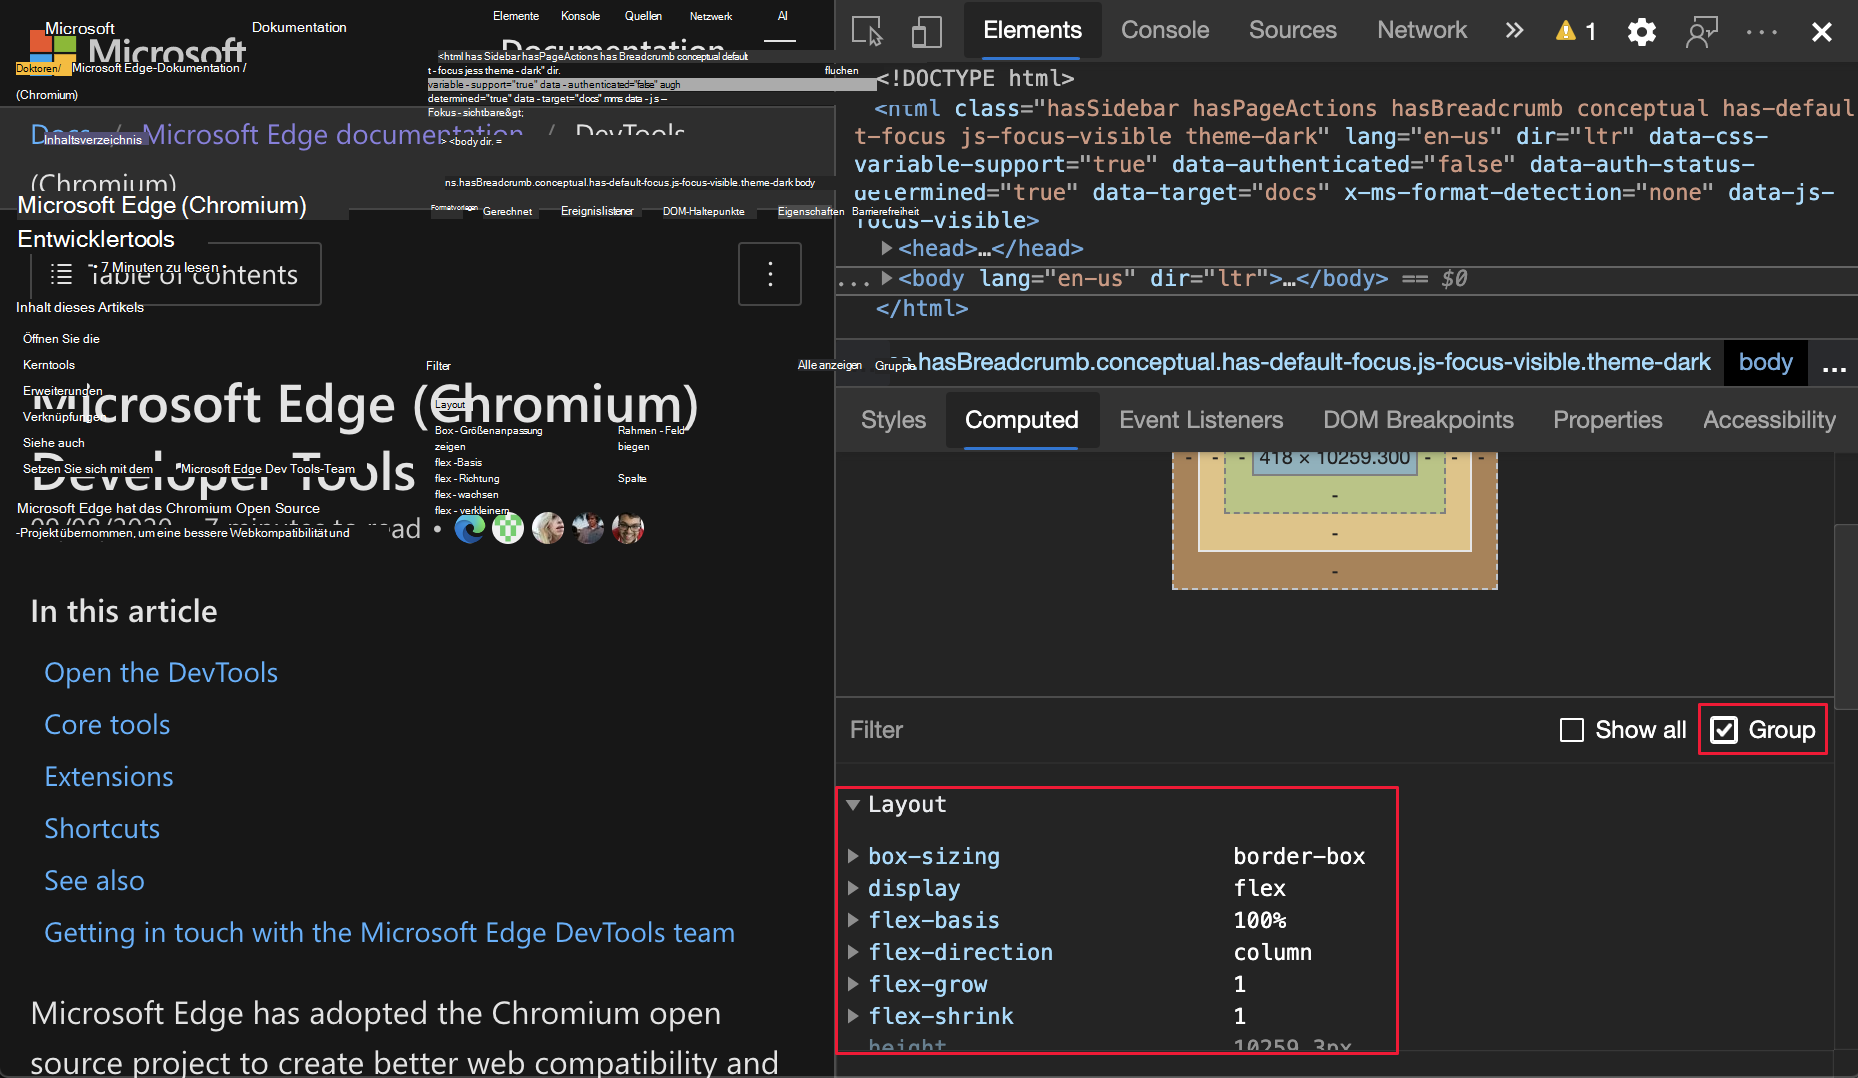Click the feedback/people icon in DevTools
The width and height of the screenshot is (1858, 1078).
1701,31
